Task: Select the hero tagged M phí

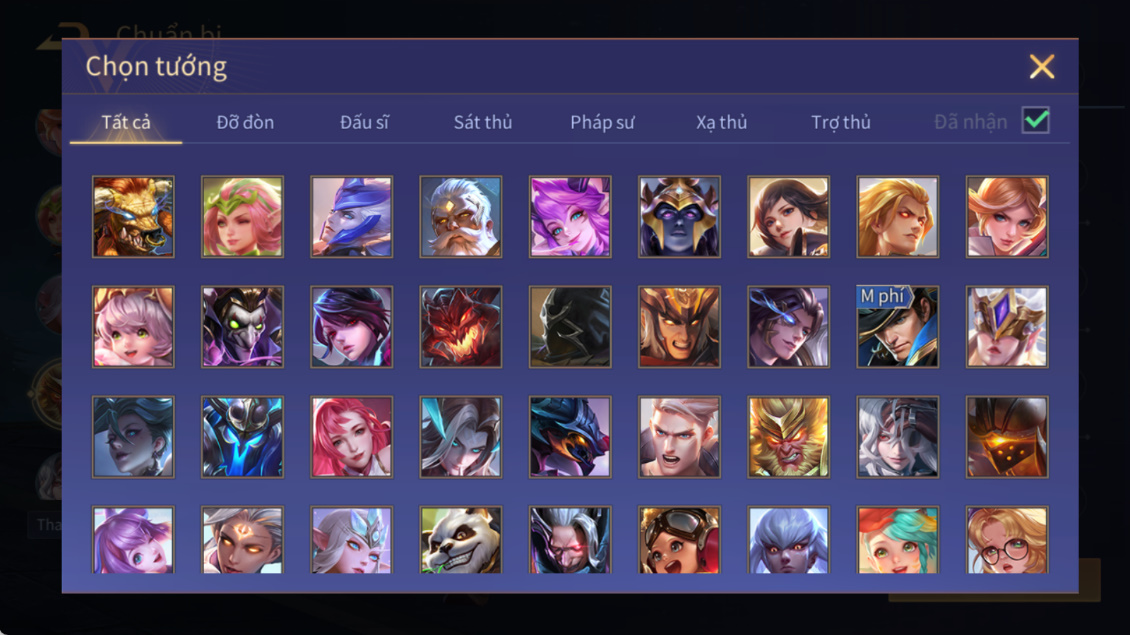Action: [x=897, y=327]
